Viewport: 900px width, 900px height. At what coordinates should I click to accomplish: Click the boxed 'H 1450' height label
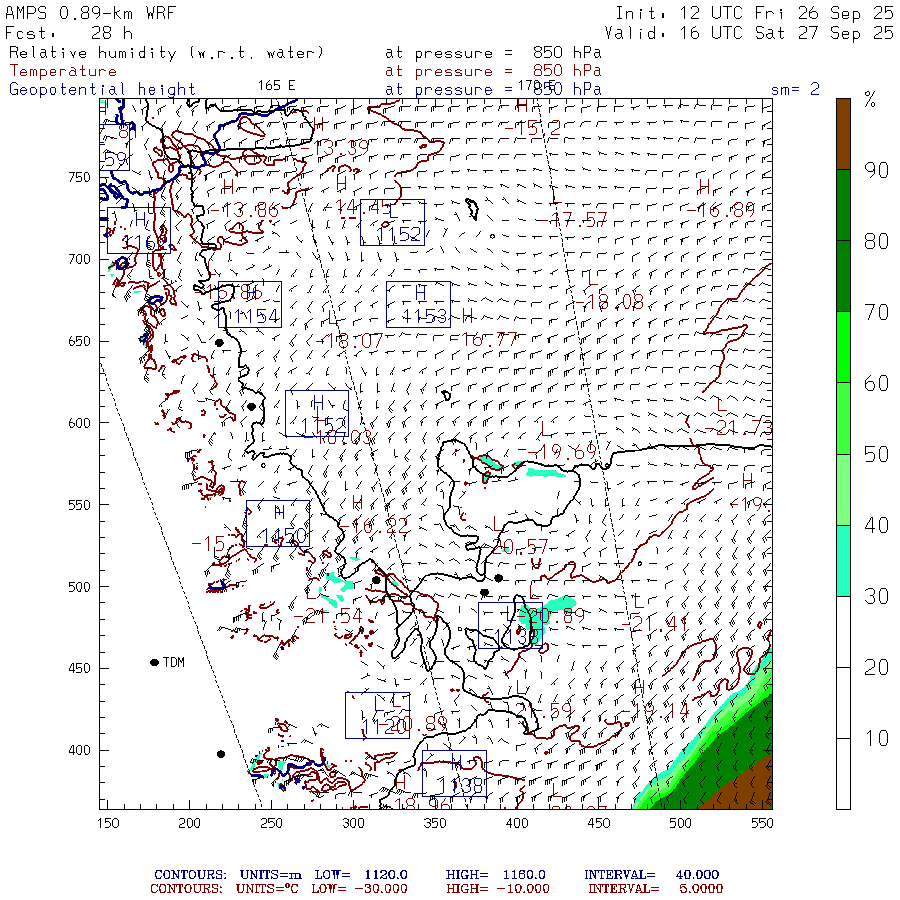coord(278,523)
